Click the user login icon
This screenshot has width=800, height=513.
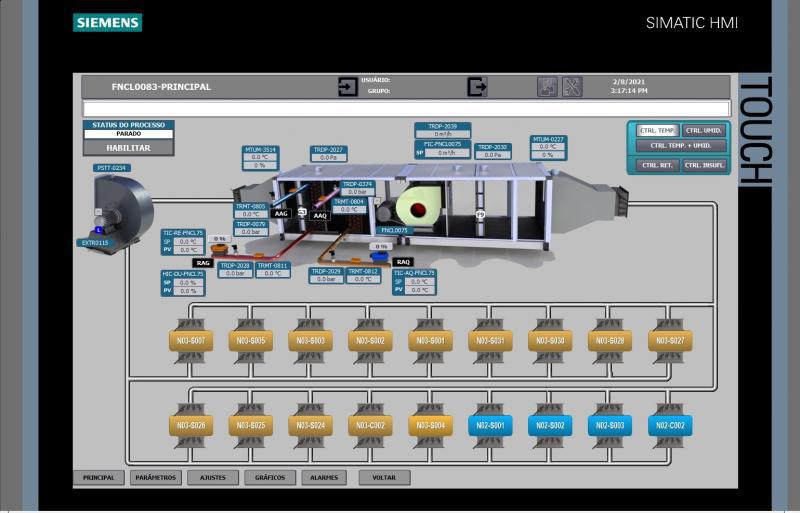coord(347,87)
